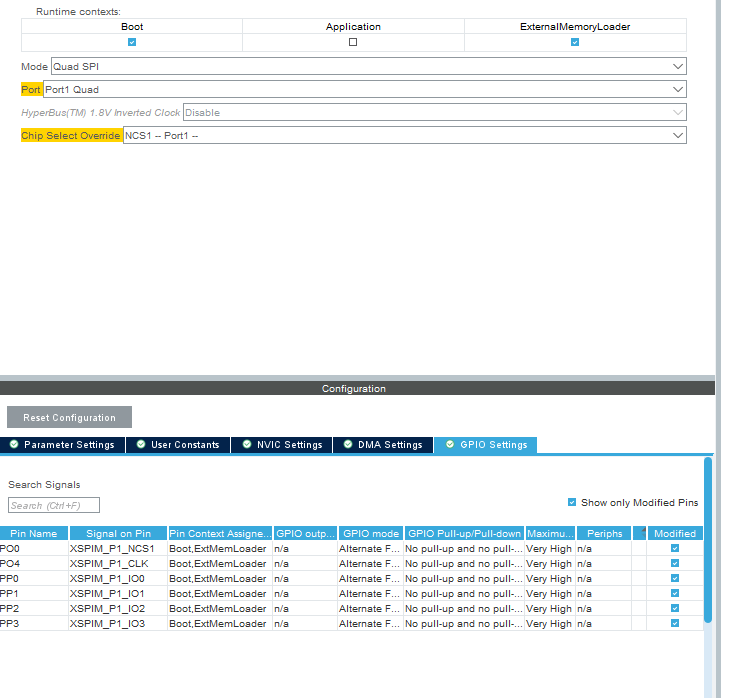Click pull-up/pull-down cell in PP0 row
The image size is (734, 698).
pyautogui.click(x=464, y=578)
